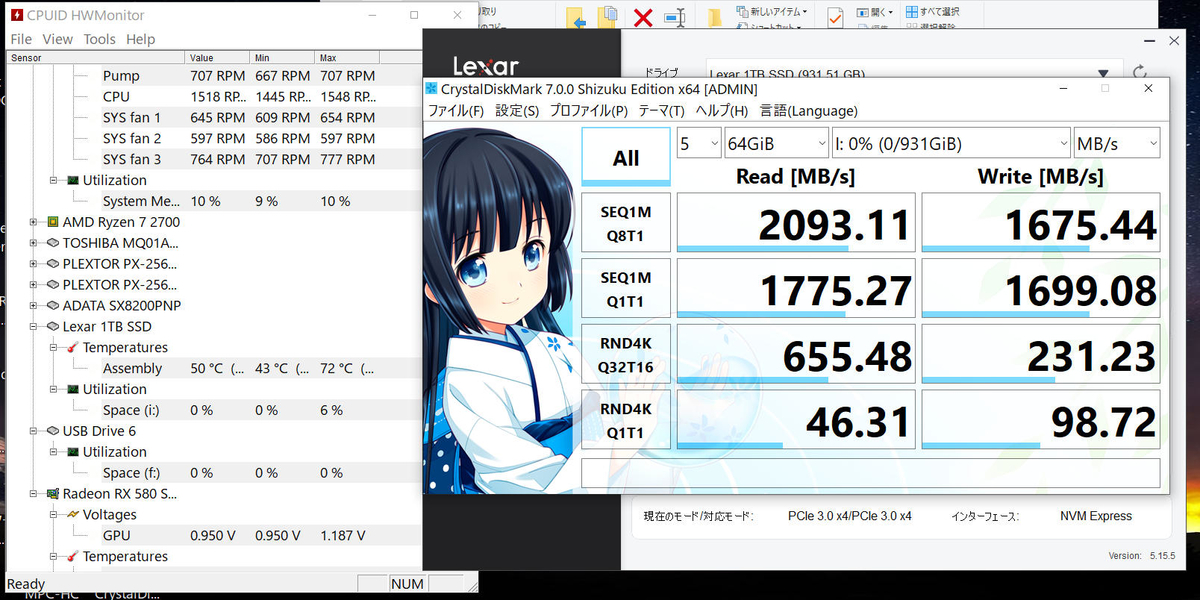
Task: Expand the TOSHIBA MQ01A node
Action: 35,243
